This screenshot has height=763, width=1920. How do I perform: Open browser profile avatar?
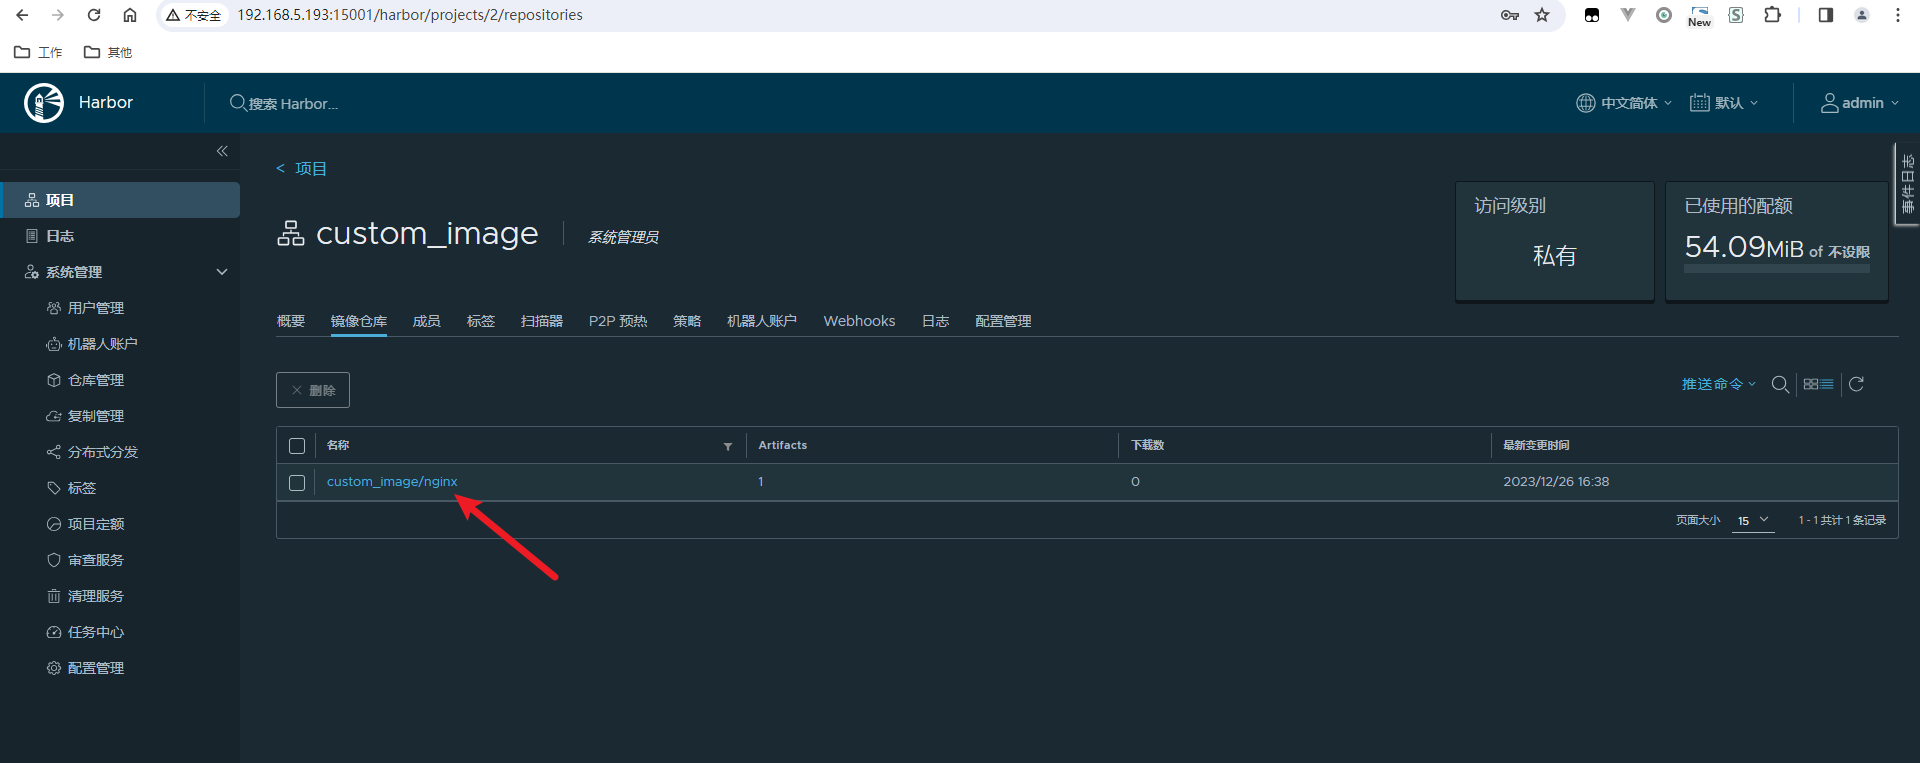(1862, 15)
